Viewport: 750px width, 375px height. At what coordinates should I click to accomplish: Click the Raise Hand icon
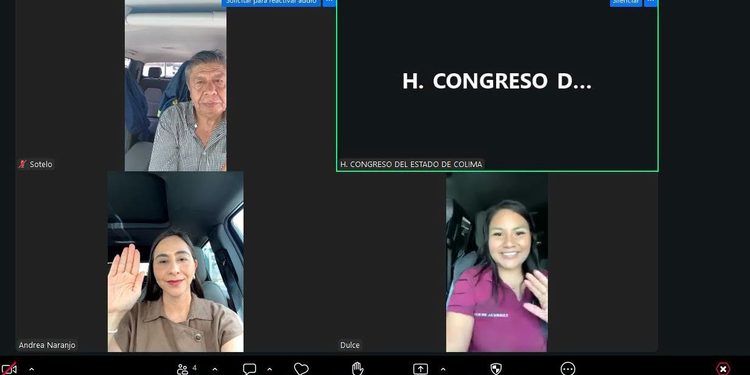pos(357,369)
